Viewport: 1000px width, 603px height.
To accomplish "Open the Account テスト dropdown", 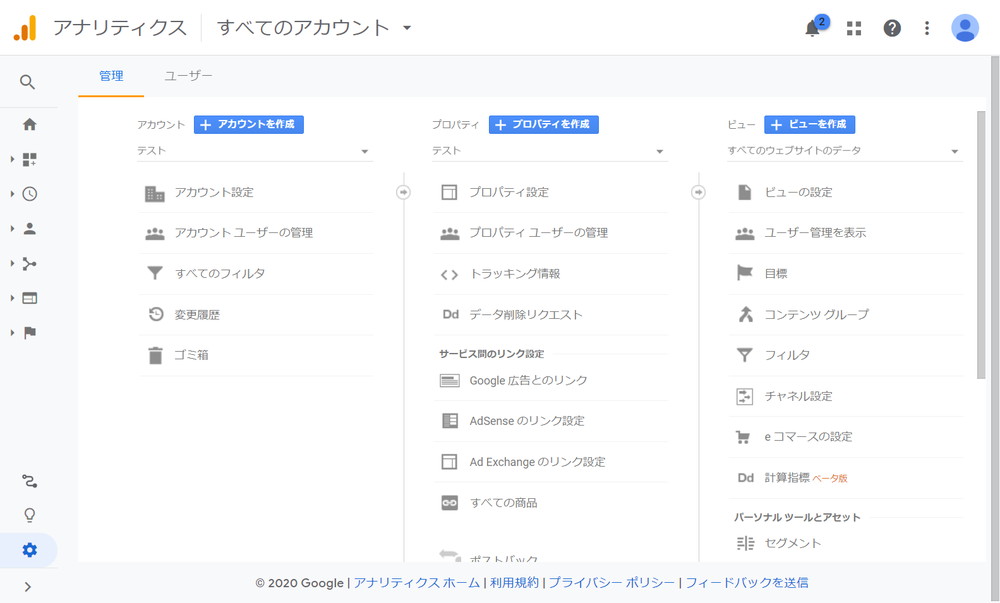I will pos(254,151).
